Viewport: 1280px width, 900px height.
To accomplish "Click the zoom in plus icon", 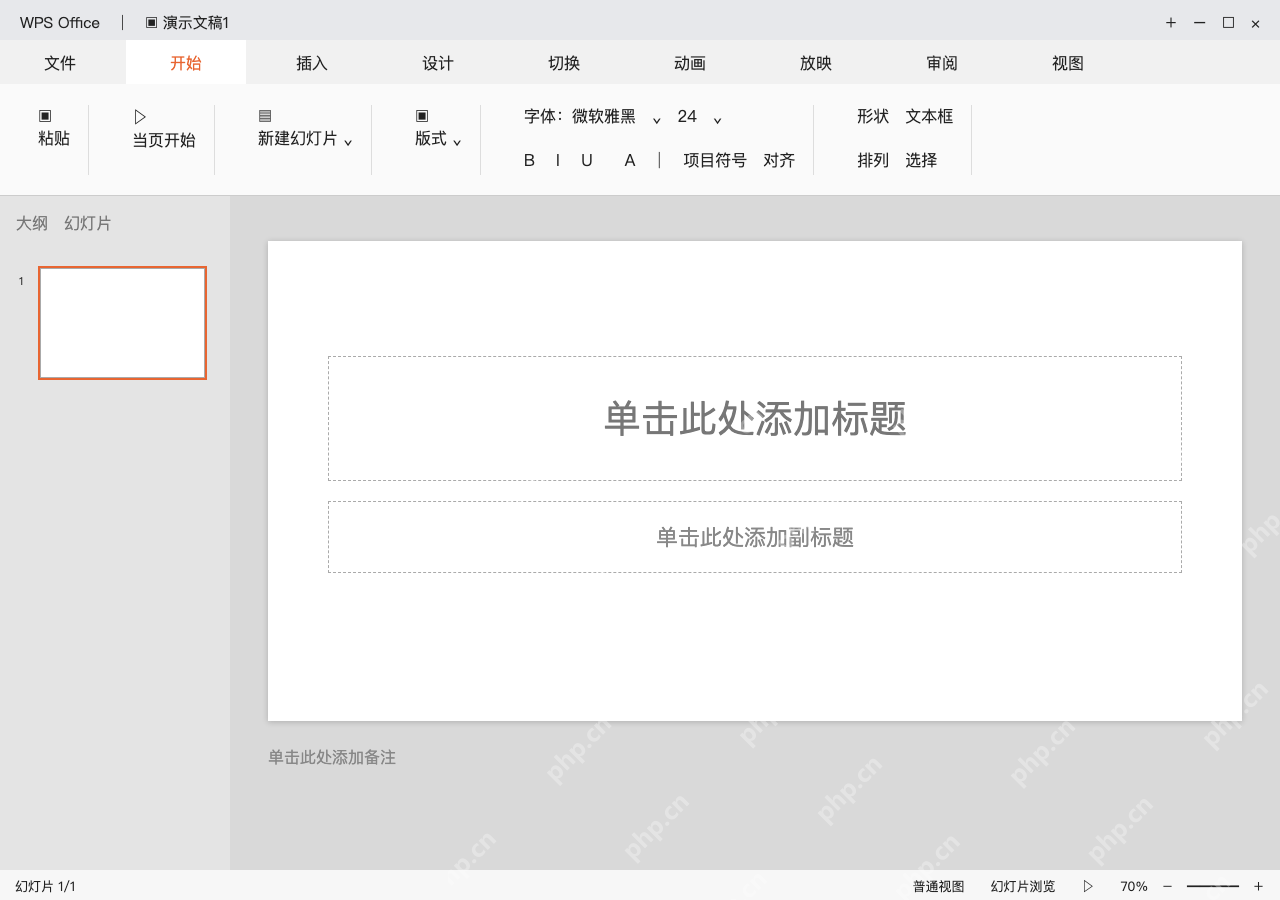I will pos(1258,886).
